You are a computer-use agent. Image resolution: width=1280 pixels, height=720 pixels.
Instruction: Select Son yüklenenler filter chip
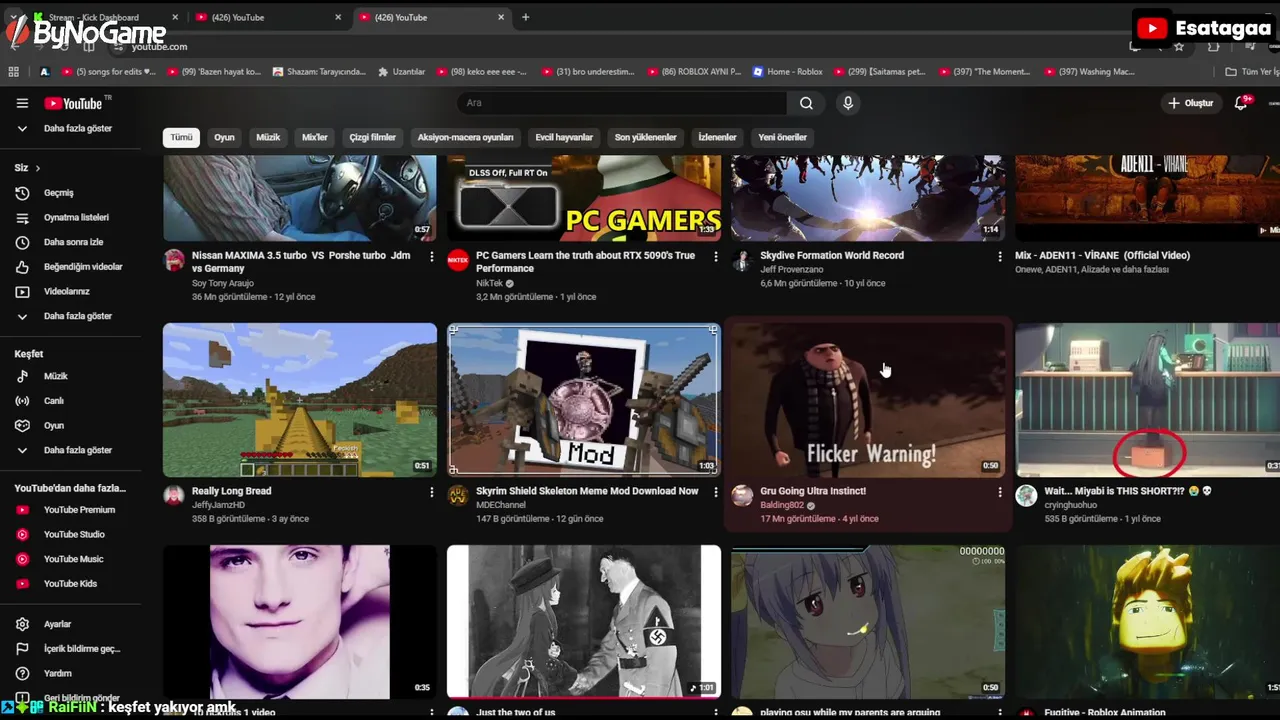tap(645, 137)
